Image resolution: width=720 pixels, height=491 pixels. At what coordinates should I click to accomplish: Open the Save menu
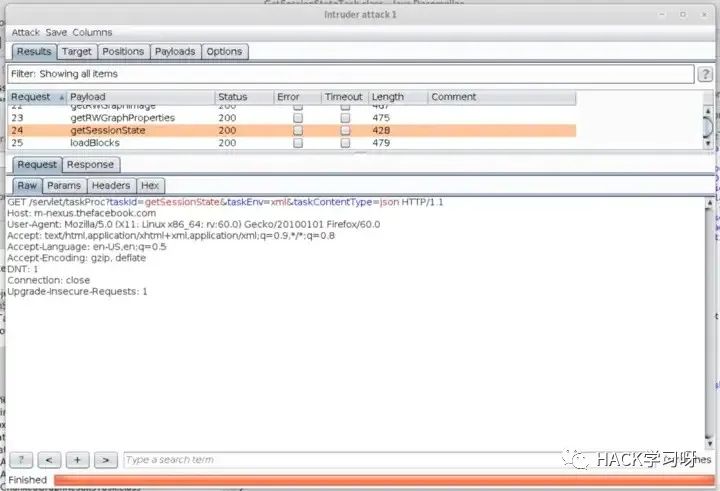[56, 32]
